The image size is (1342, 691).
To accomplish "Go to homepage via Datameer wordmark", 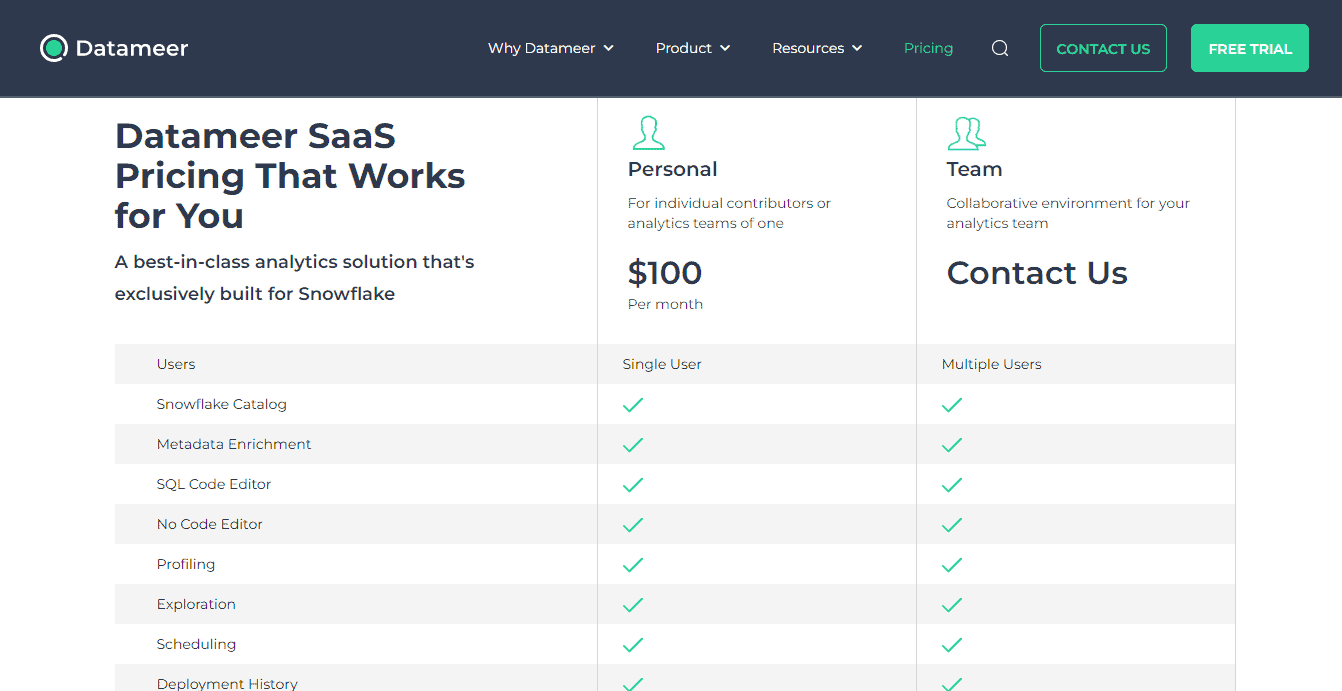I will [x=132, y=48].
